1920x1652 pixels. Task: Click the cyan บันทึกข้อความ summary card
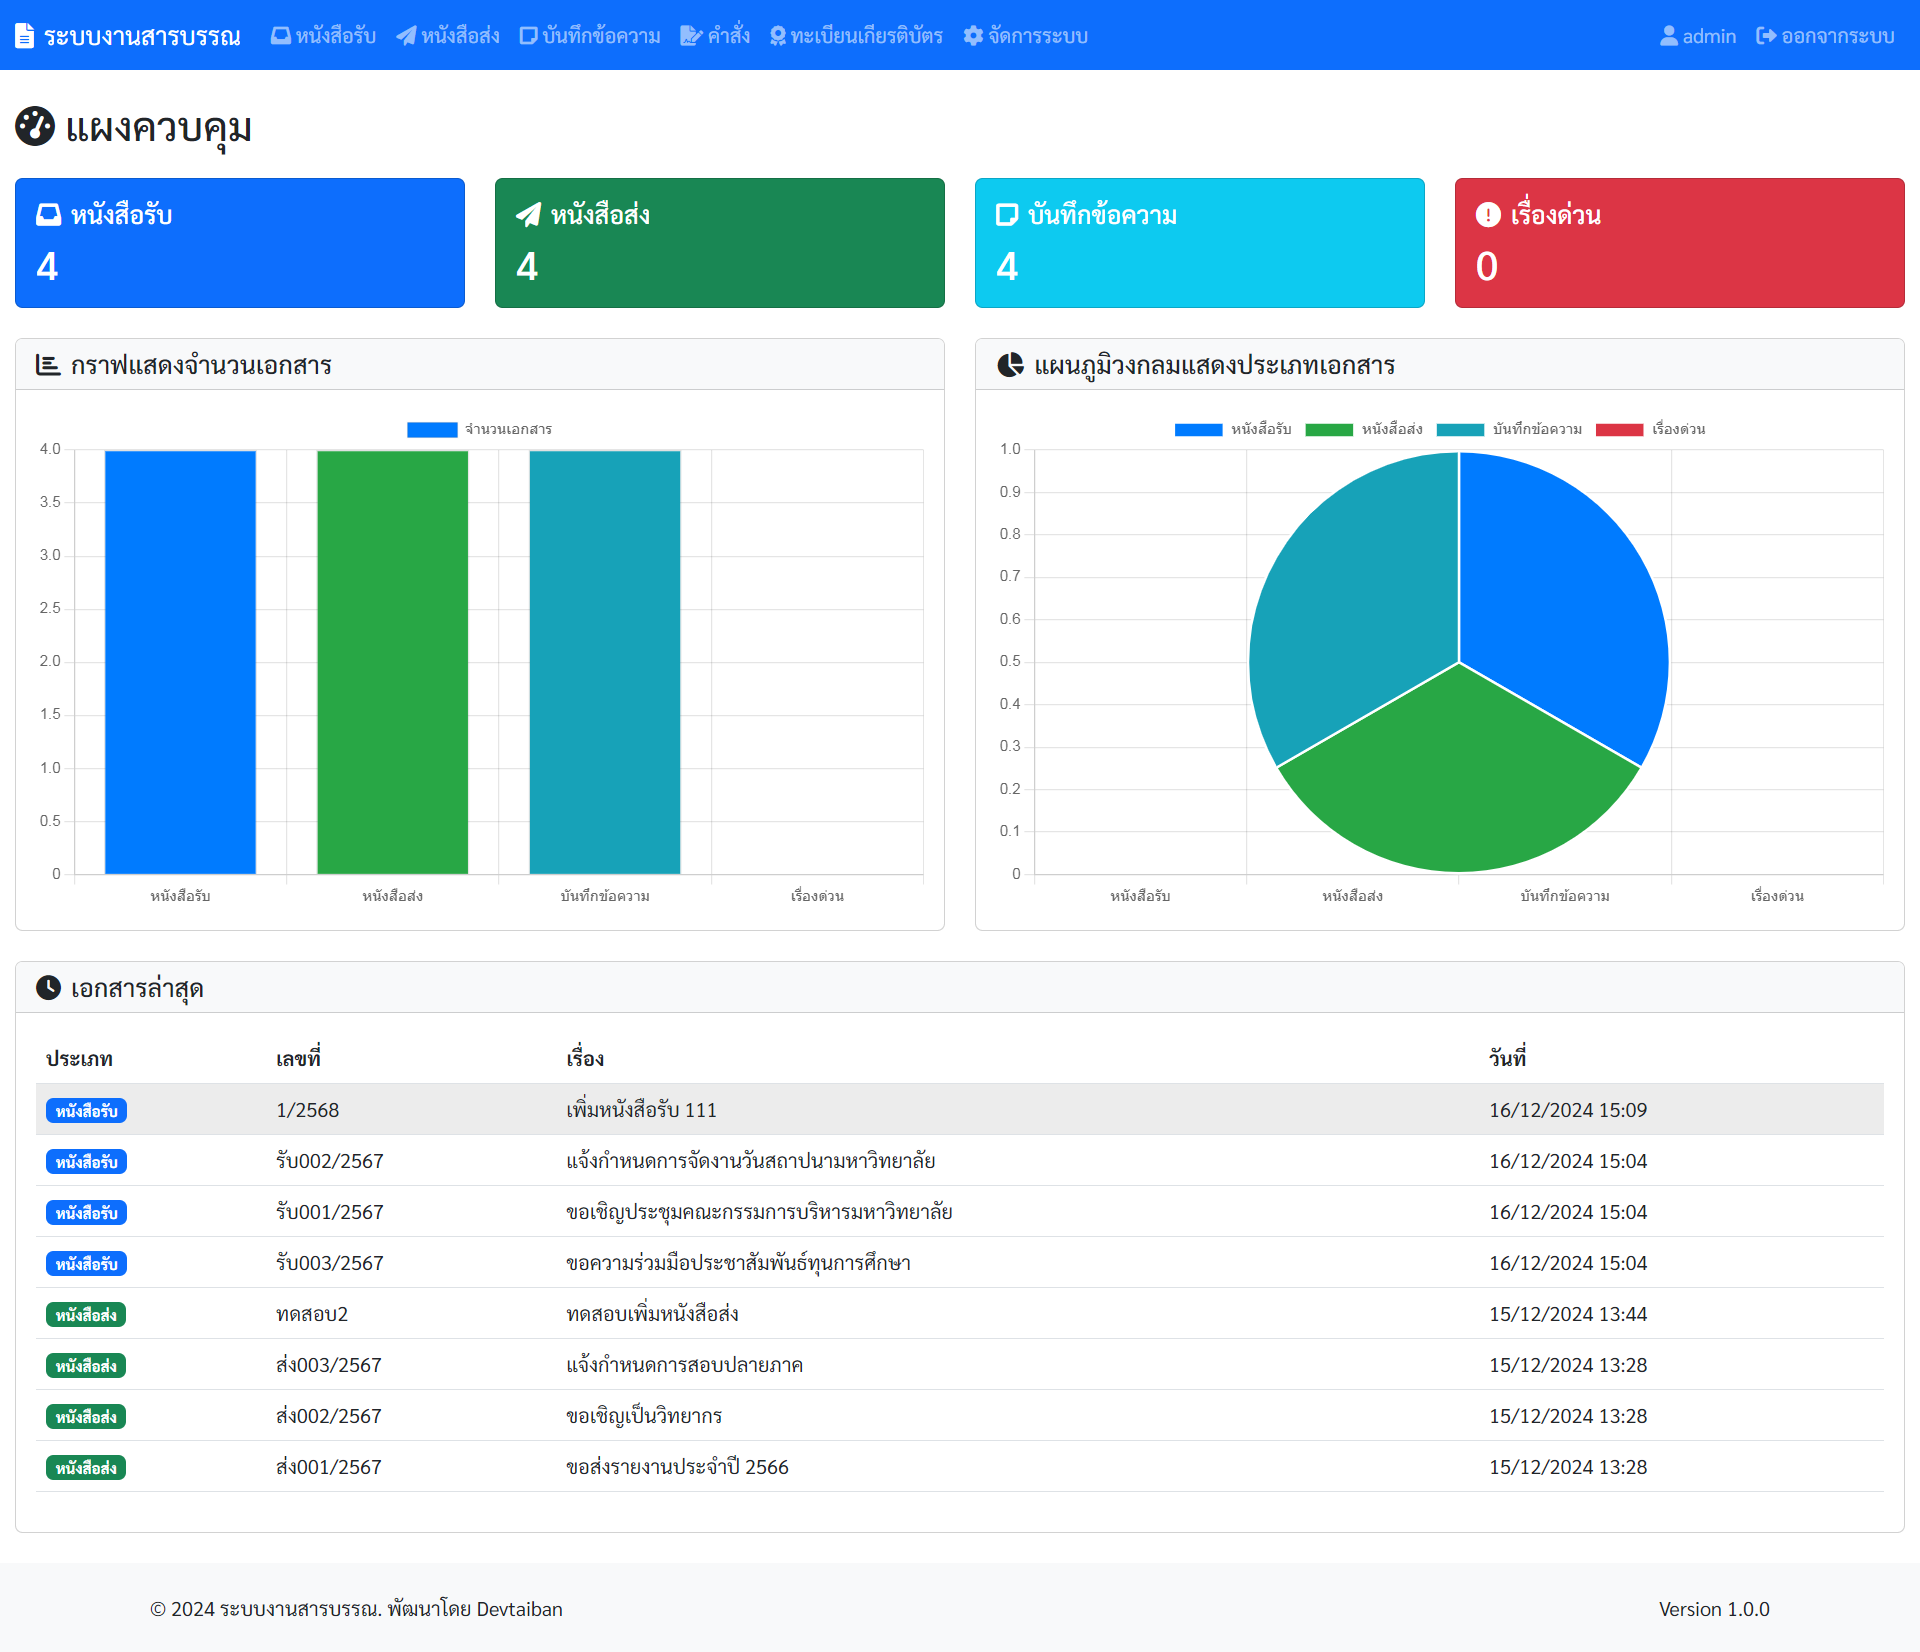(x=1200, y=243)
